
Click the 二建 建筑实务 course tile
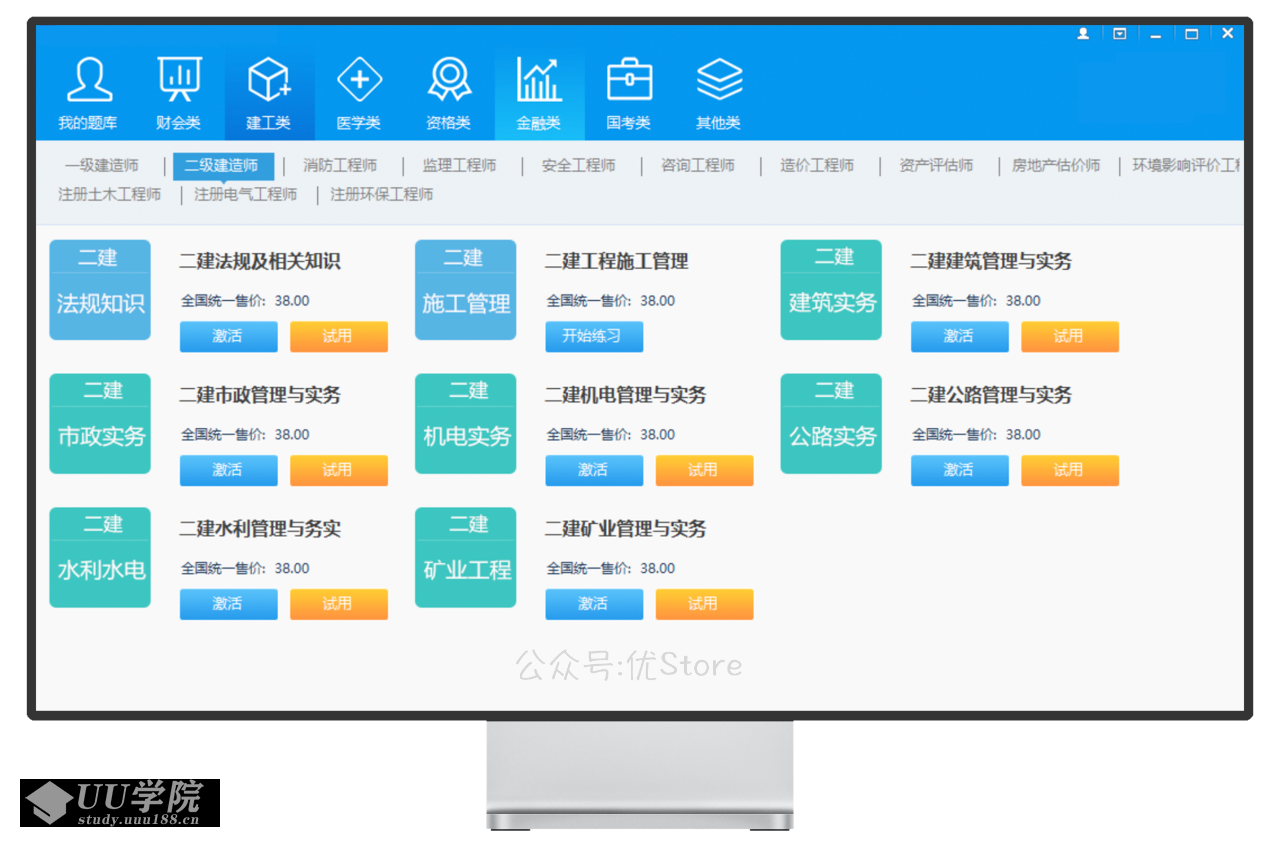pyautogui.click(x=831, y=290)
